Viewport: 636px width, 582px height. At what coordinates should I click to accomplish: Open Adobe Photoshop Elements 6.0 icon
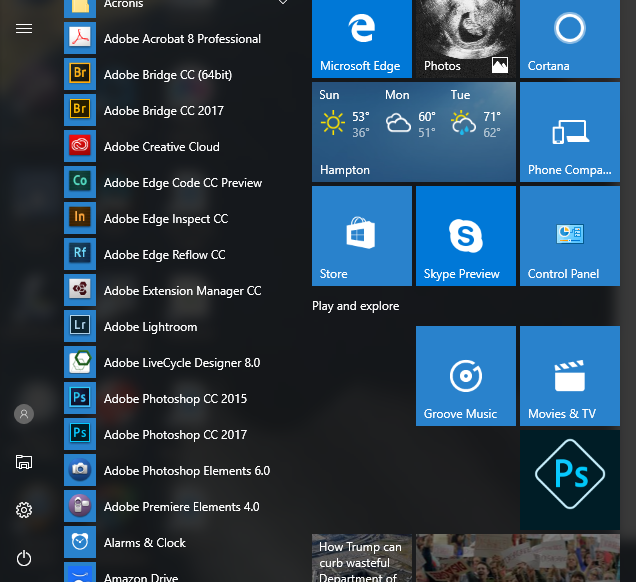coord(80,470)
